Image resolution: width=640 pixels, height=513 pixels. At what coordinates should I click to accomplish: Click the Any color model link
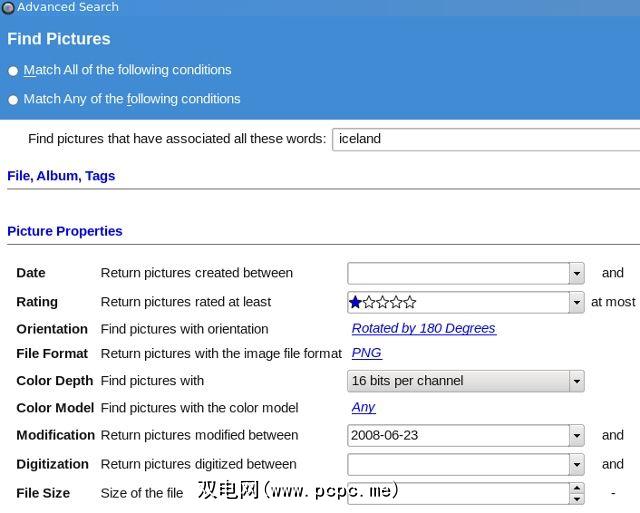363,407
